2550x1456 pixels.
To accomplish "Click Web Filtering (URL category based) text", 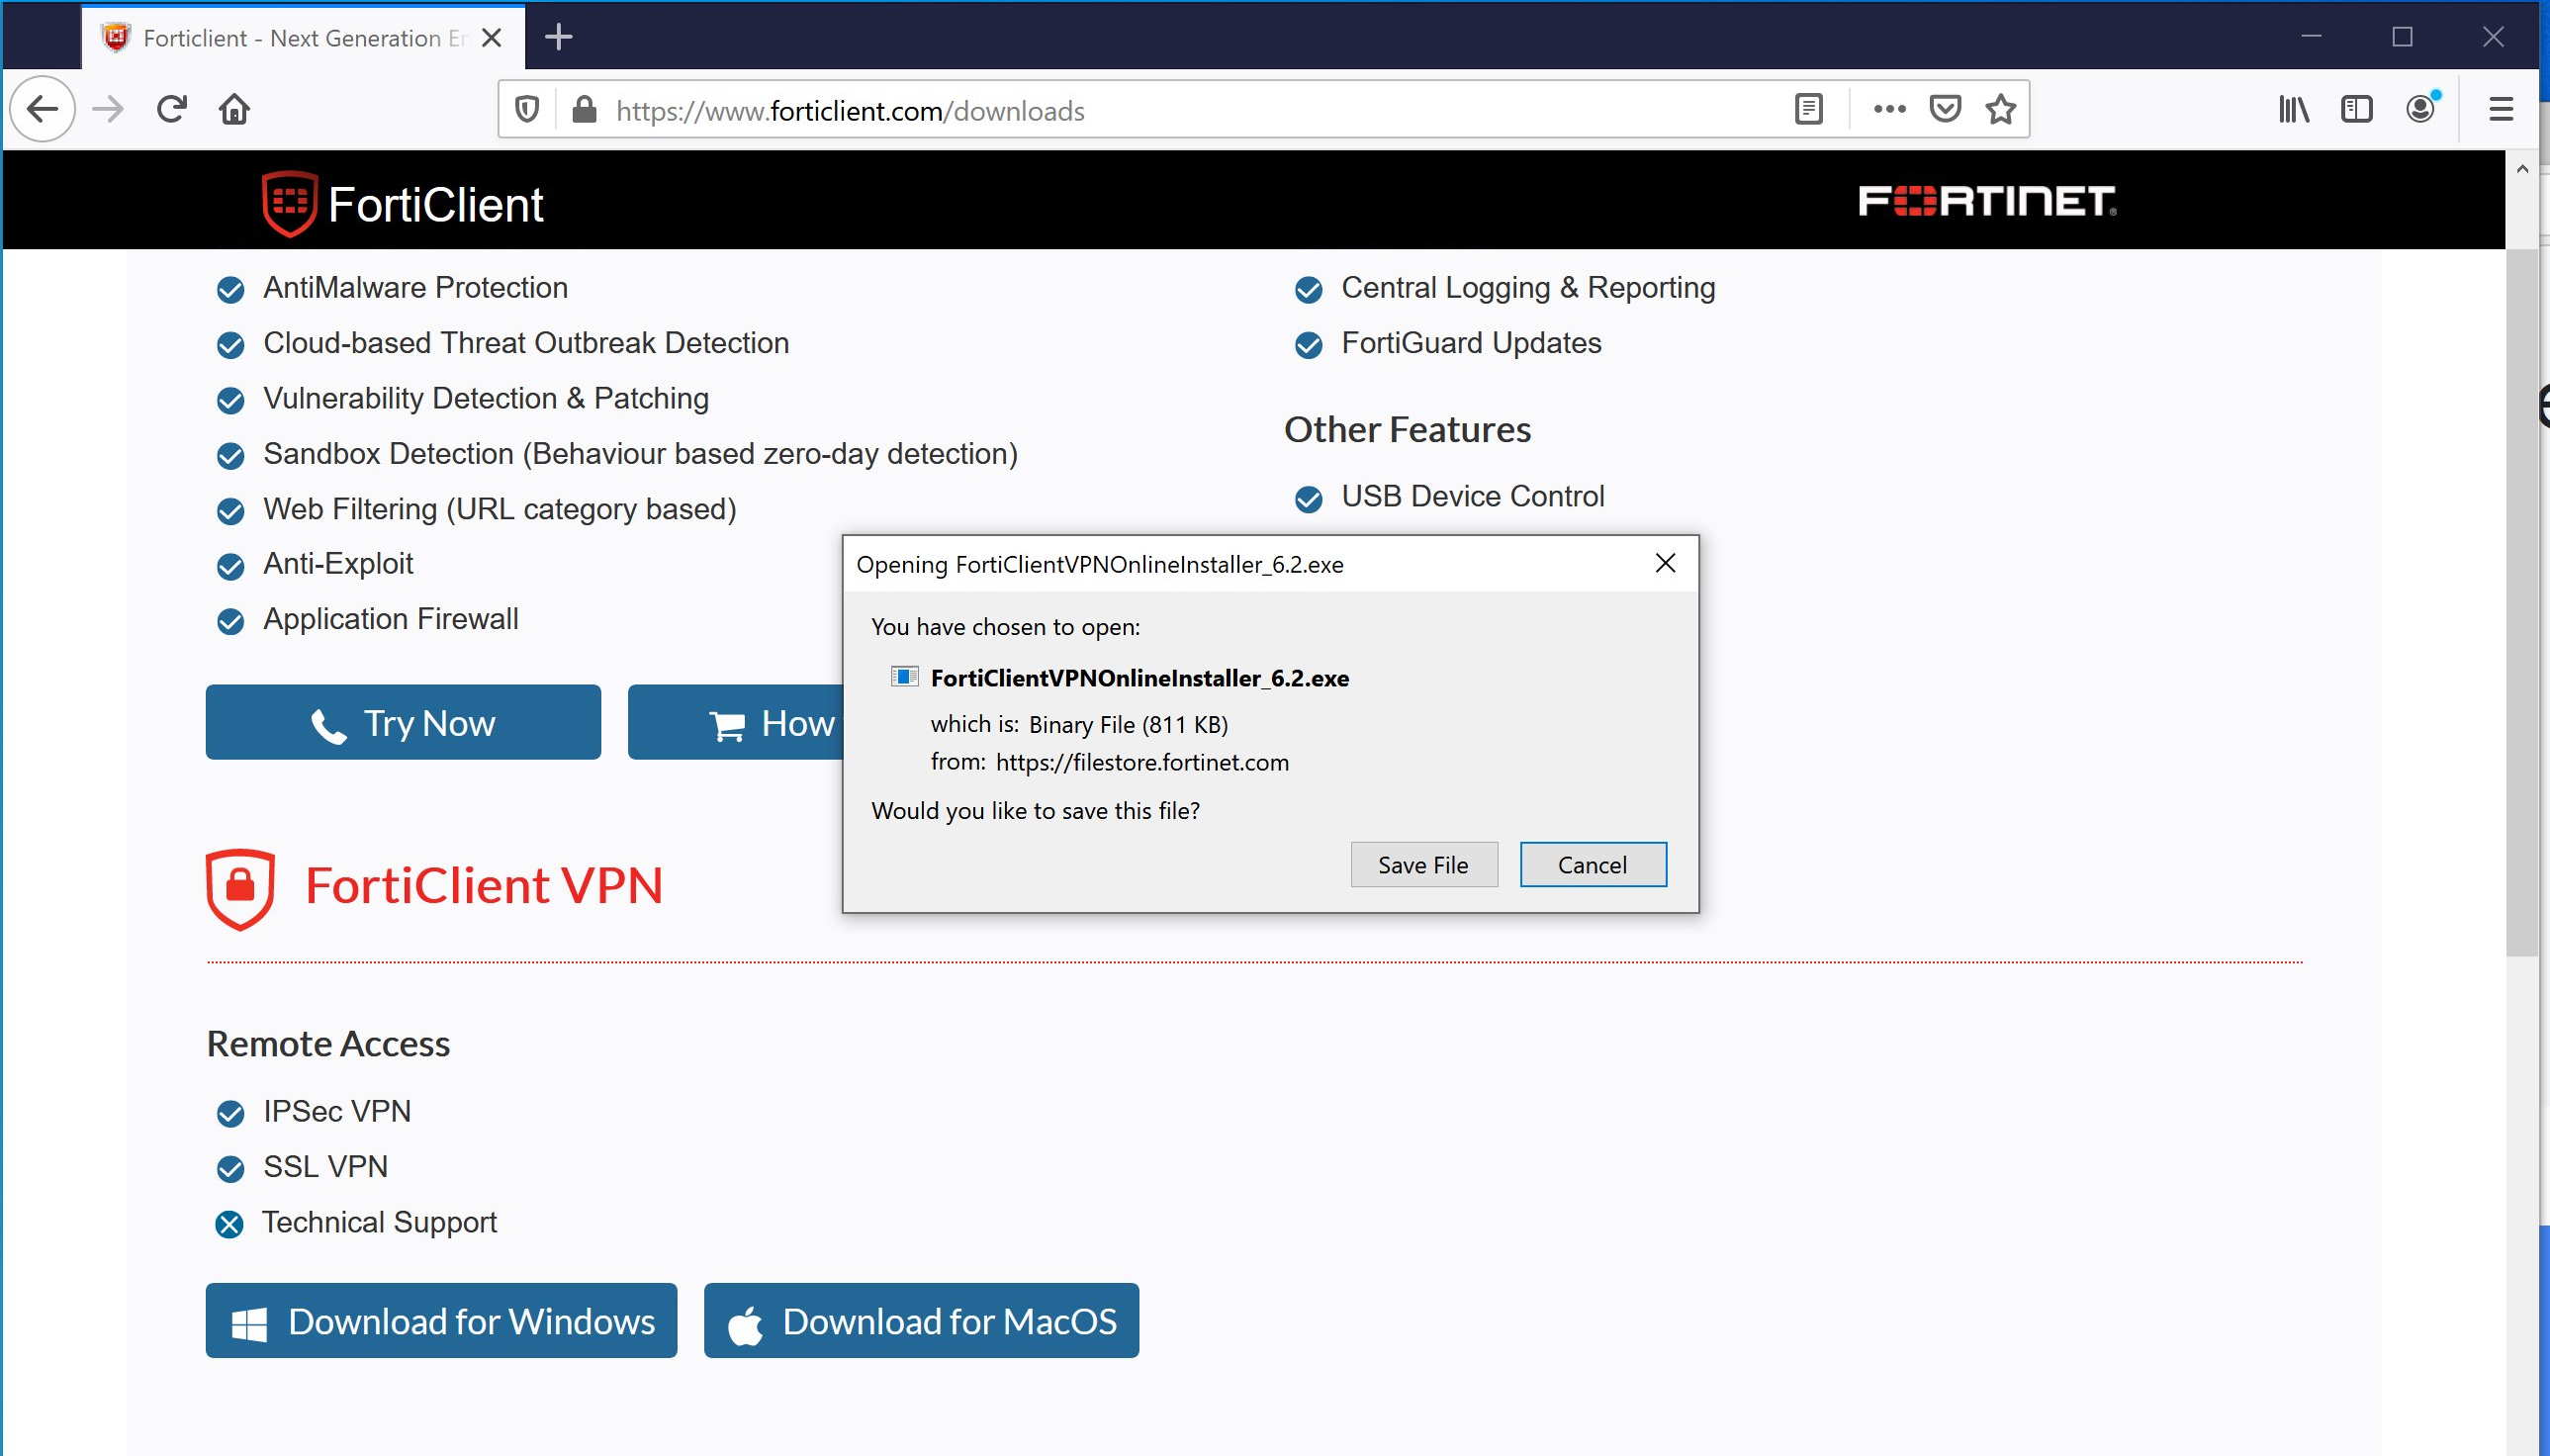I will point(500,509).
